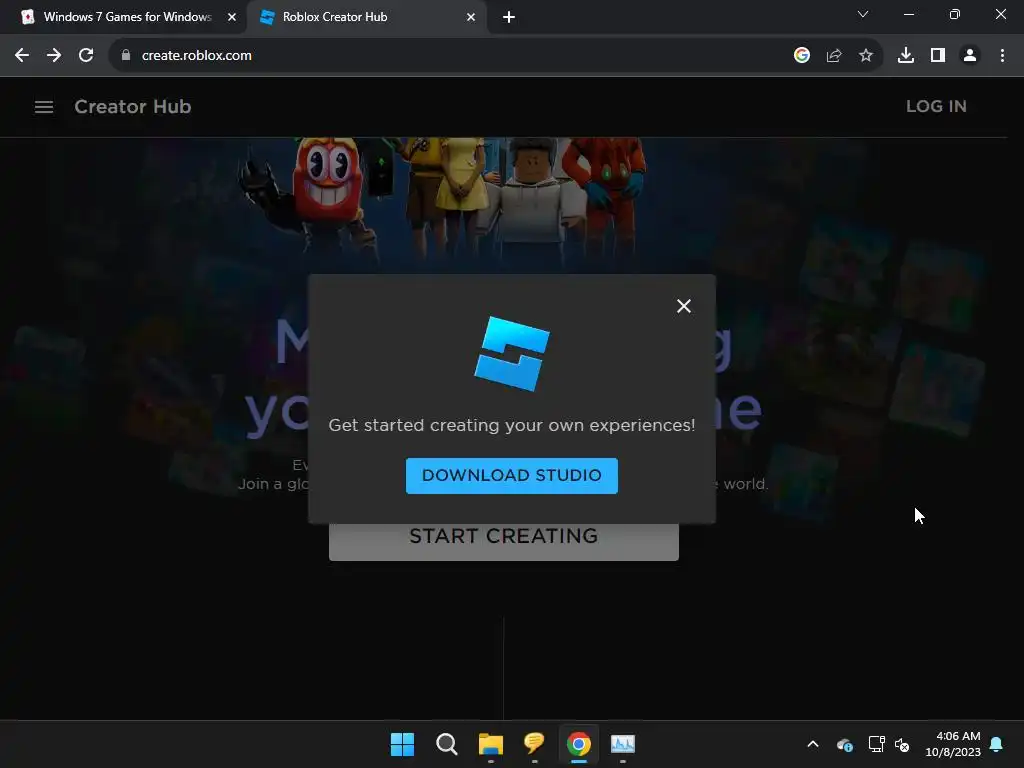The width and height of the screenshot is (1024, 768).
Task: Close the Download Studio popup dialog
Action: pos(684,306)
